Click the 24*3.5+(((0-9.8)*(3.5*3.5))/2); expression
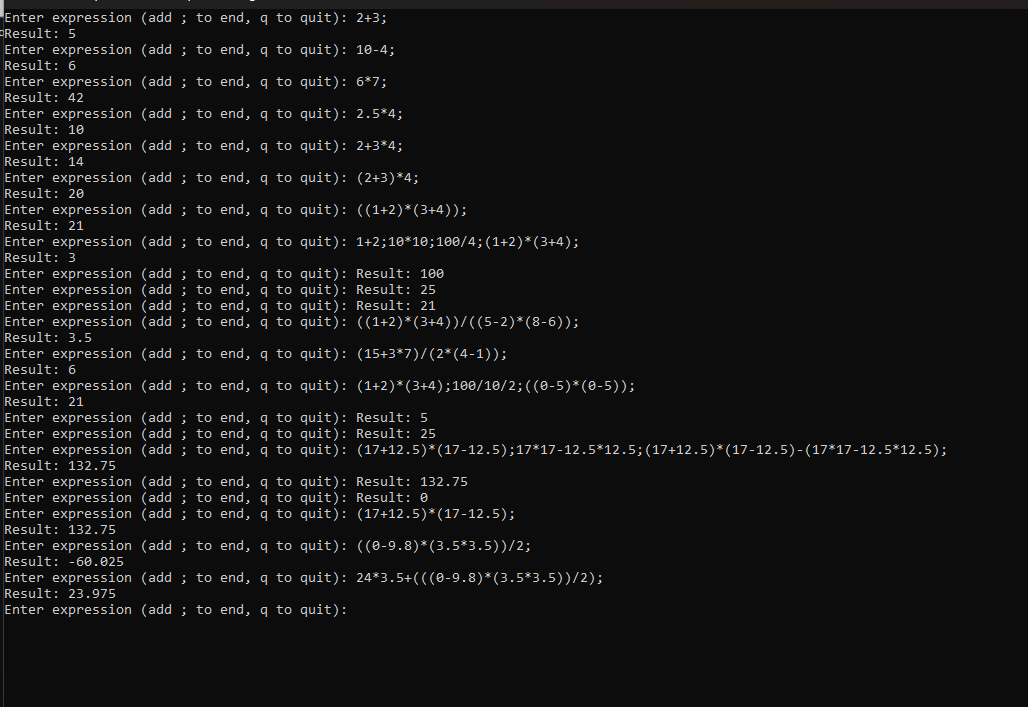The image size is (1028, 707). (x=479, y=578)
